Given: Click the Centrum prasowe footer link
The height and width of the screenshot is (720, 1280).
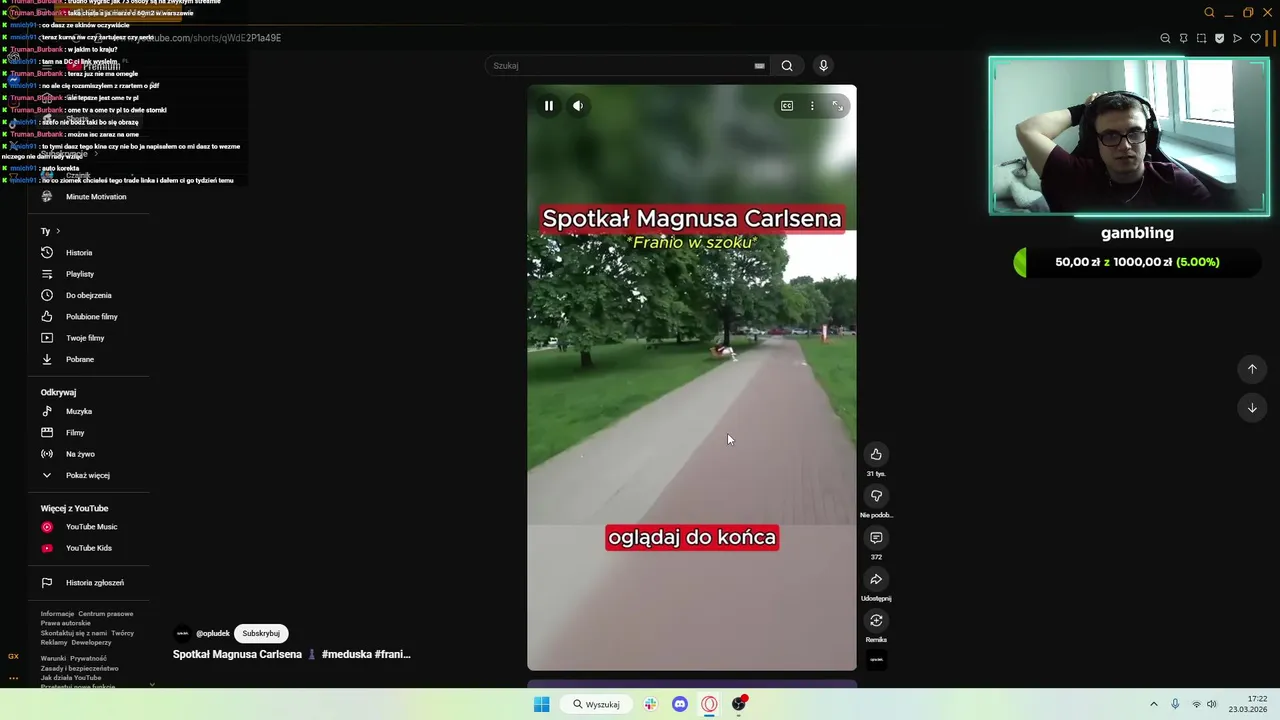Looking at the screenshot, I should tap(105, 614).
